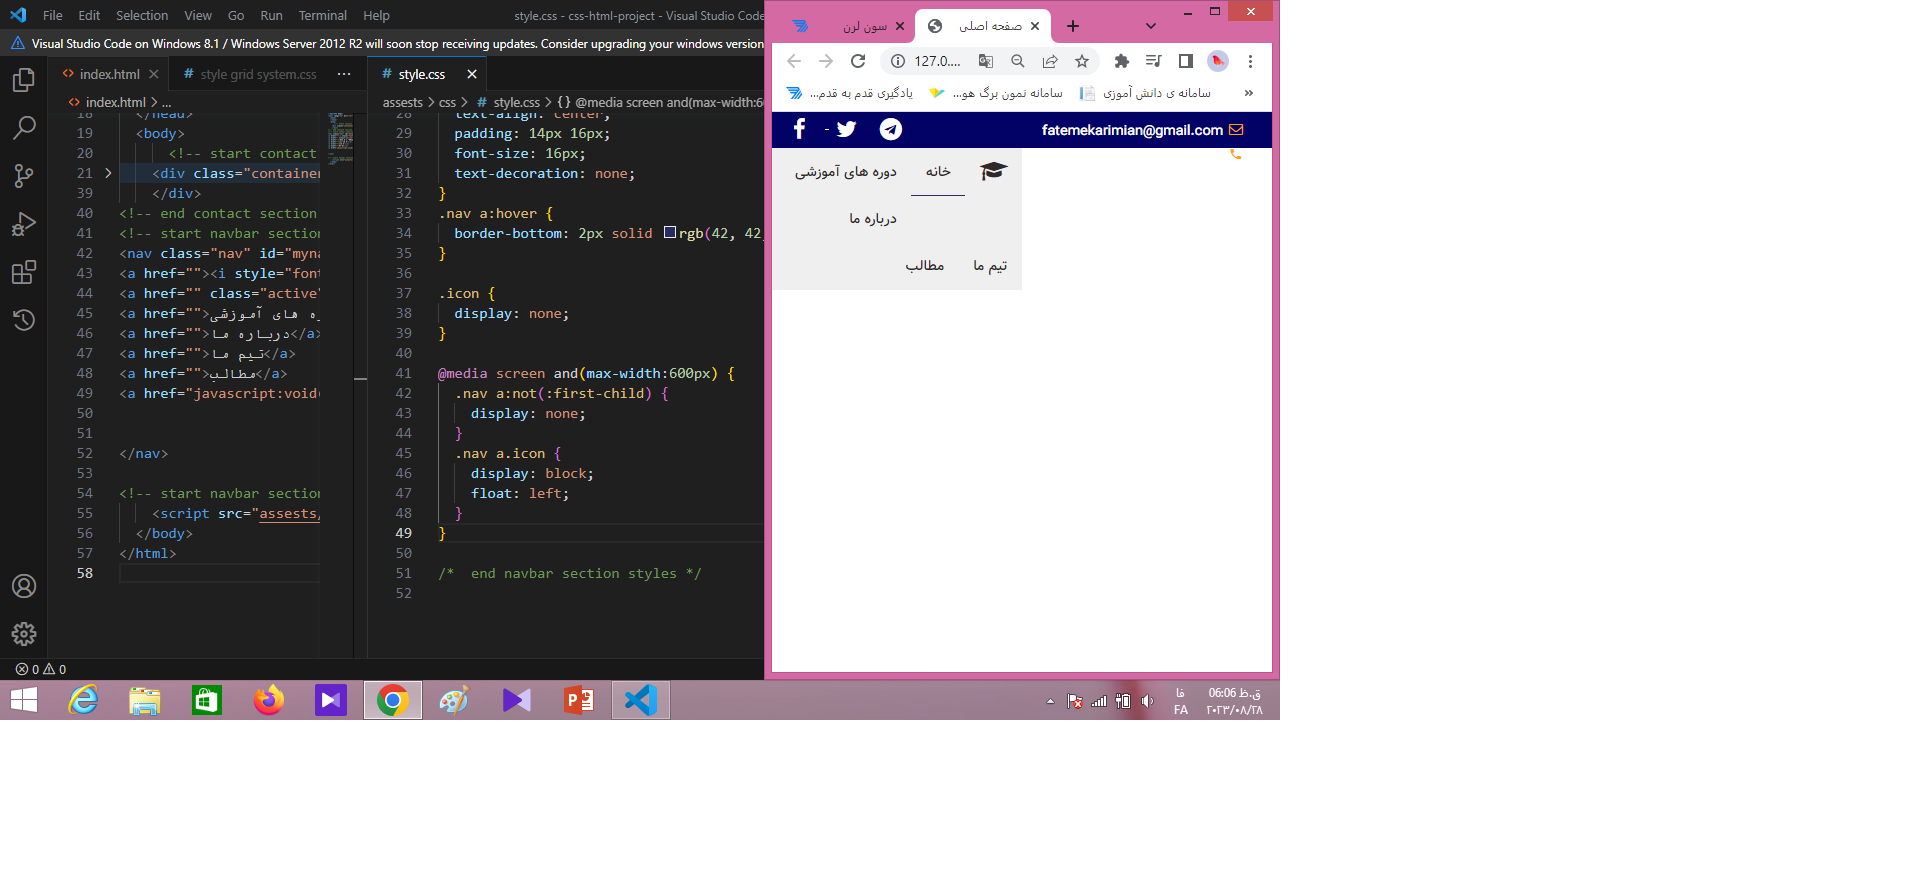Open the Source Control view
Viewport: 1914px width, 894px height.
(x=24, y=176)
